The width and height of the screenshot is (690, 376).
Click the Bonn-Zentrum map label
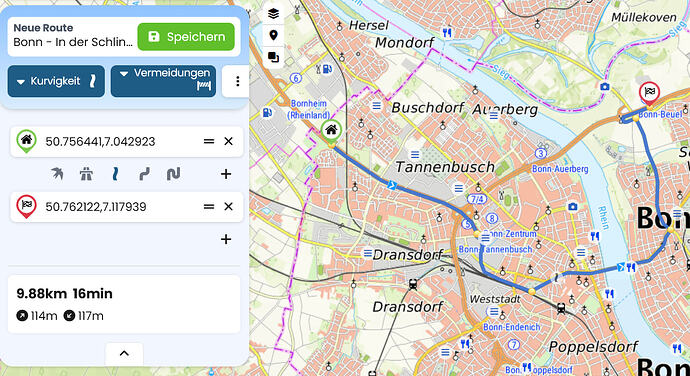tap(510, 234)
